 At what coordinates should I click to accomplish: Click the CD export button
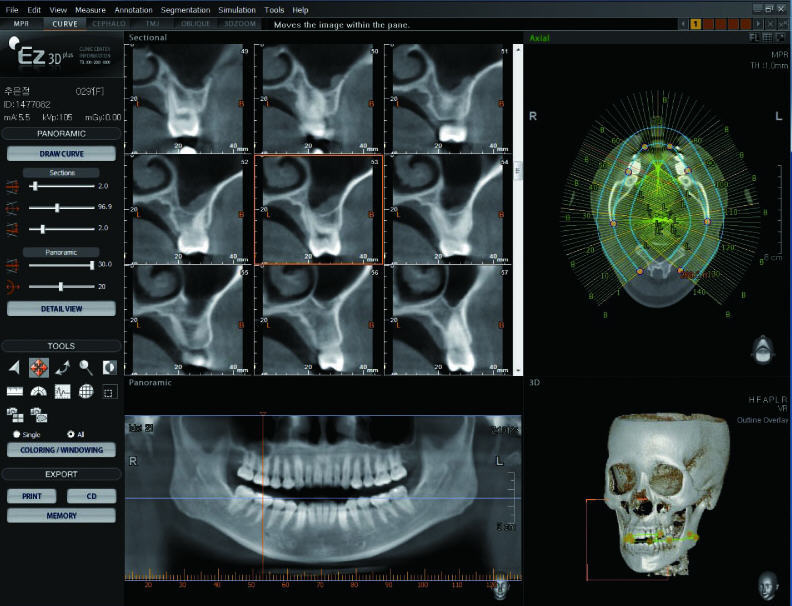click(x=91, y=496)
